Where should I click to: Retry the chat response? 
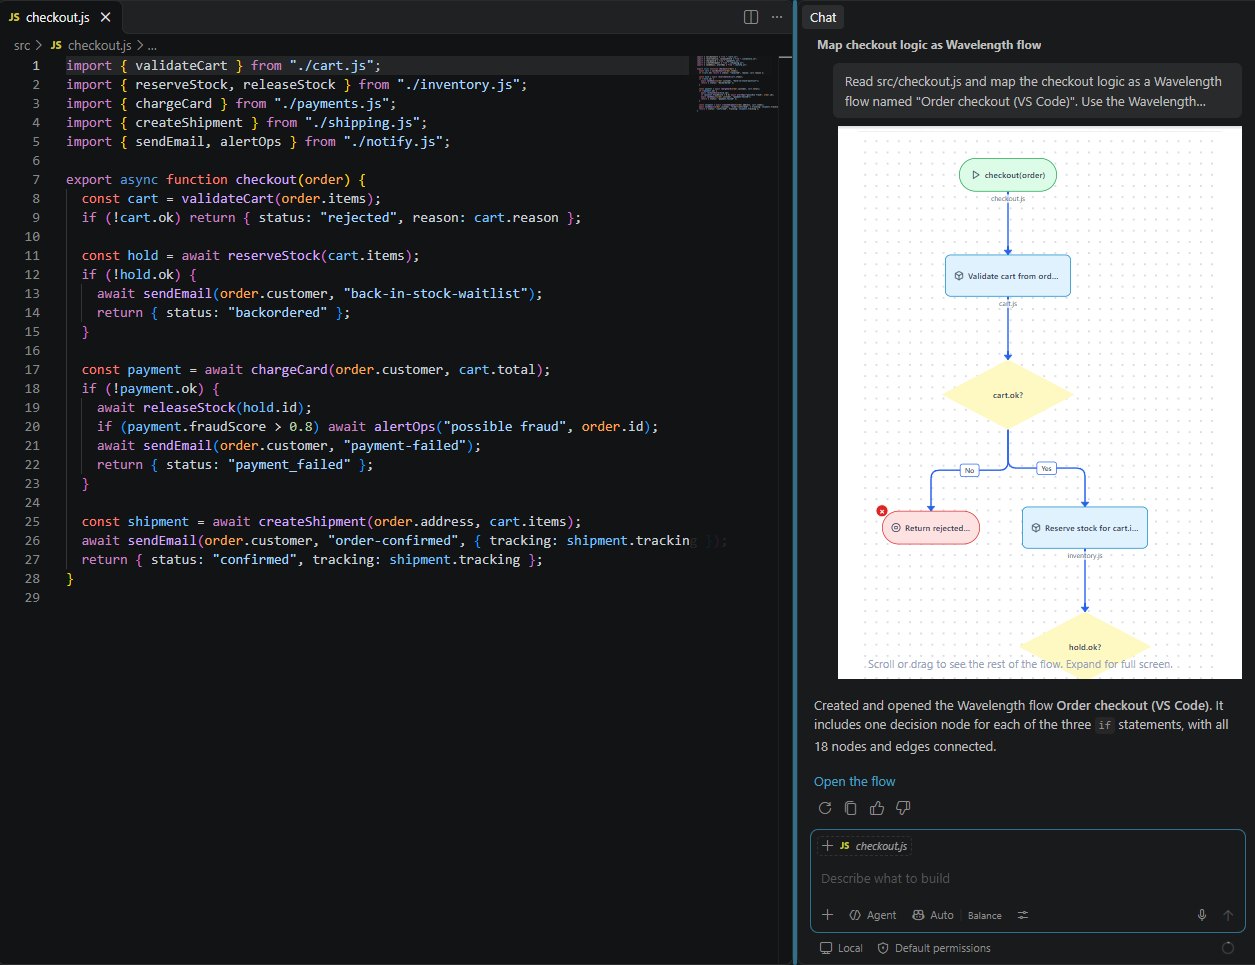click(825, 808)
